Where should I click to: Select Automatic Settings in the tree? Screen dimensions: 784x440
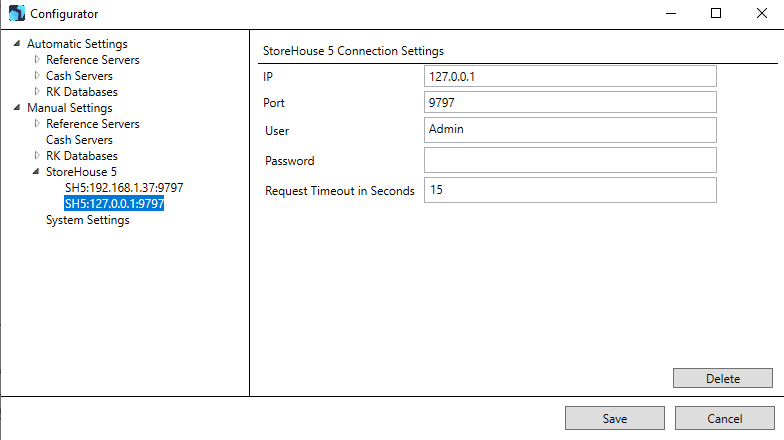click(77, 44)
